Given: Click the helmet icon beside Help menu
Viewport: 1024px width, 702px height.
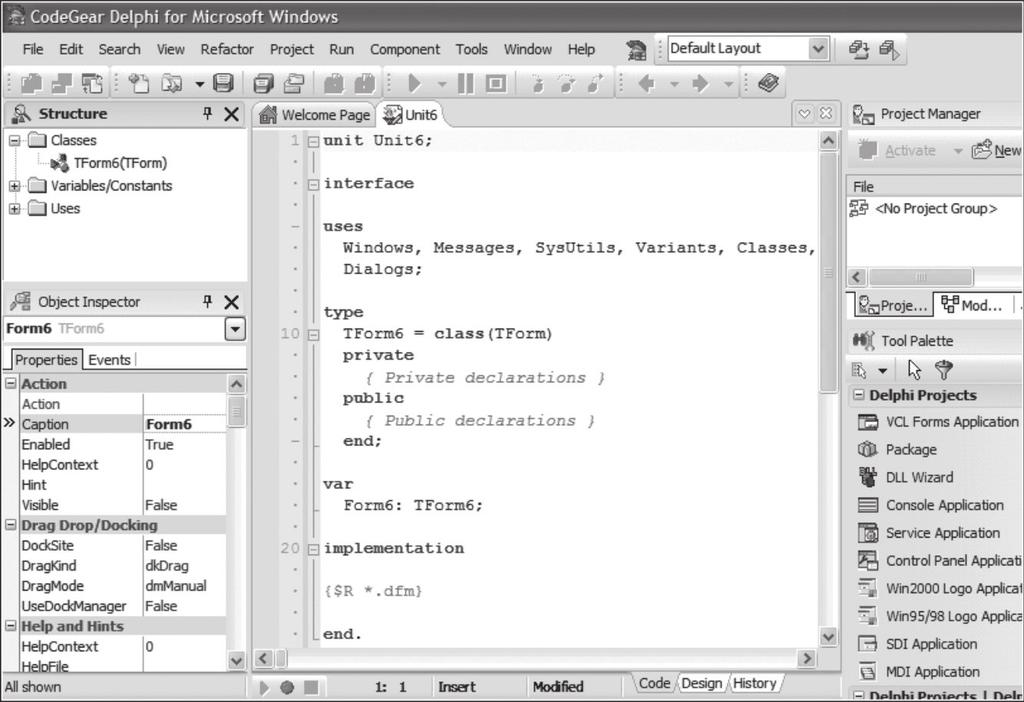Looking at the screenshot, I should point(635,50).
